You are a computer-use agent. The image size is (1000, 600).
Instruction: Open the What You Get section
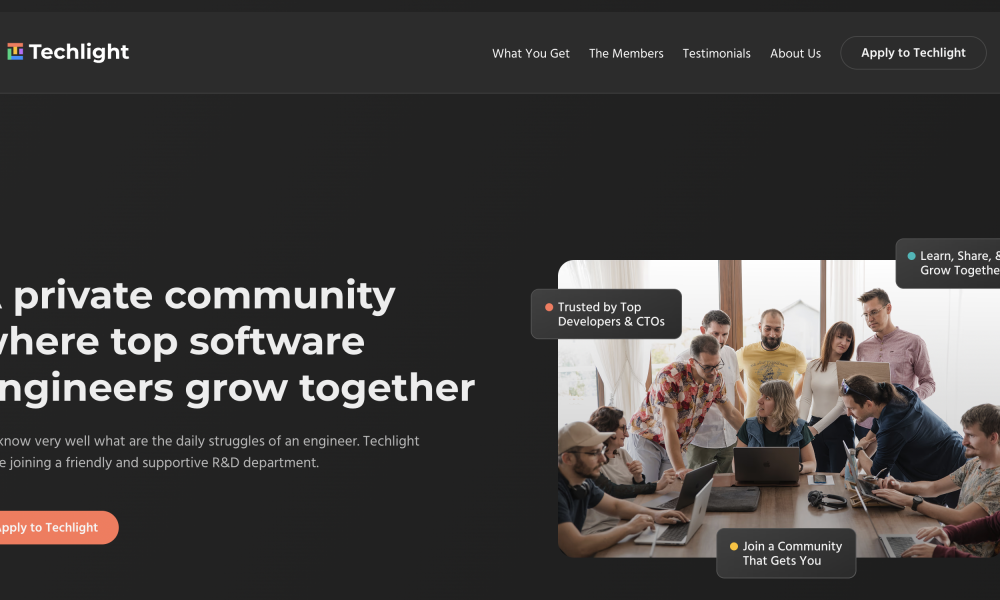tap(531, 54)
